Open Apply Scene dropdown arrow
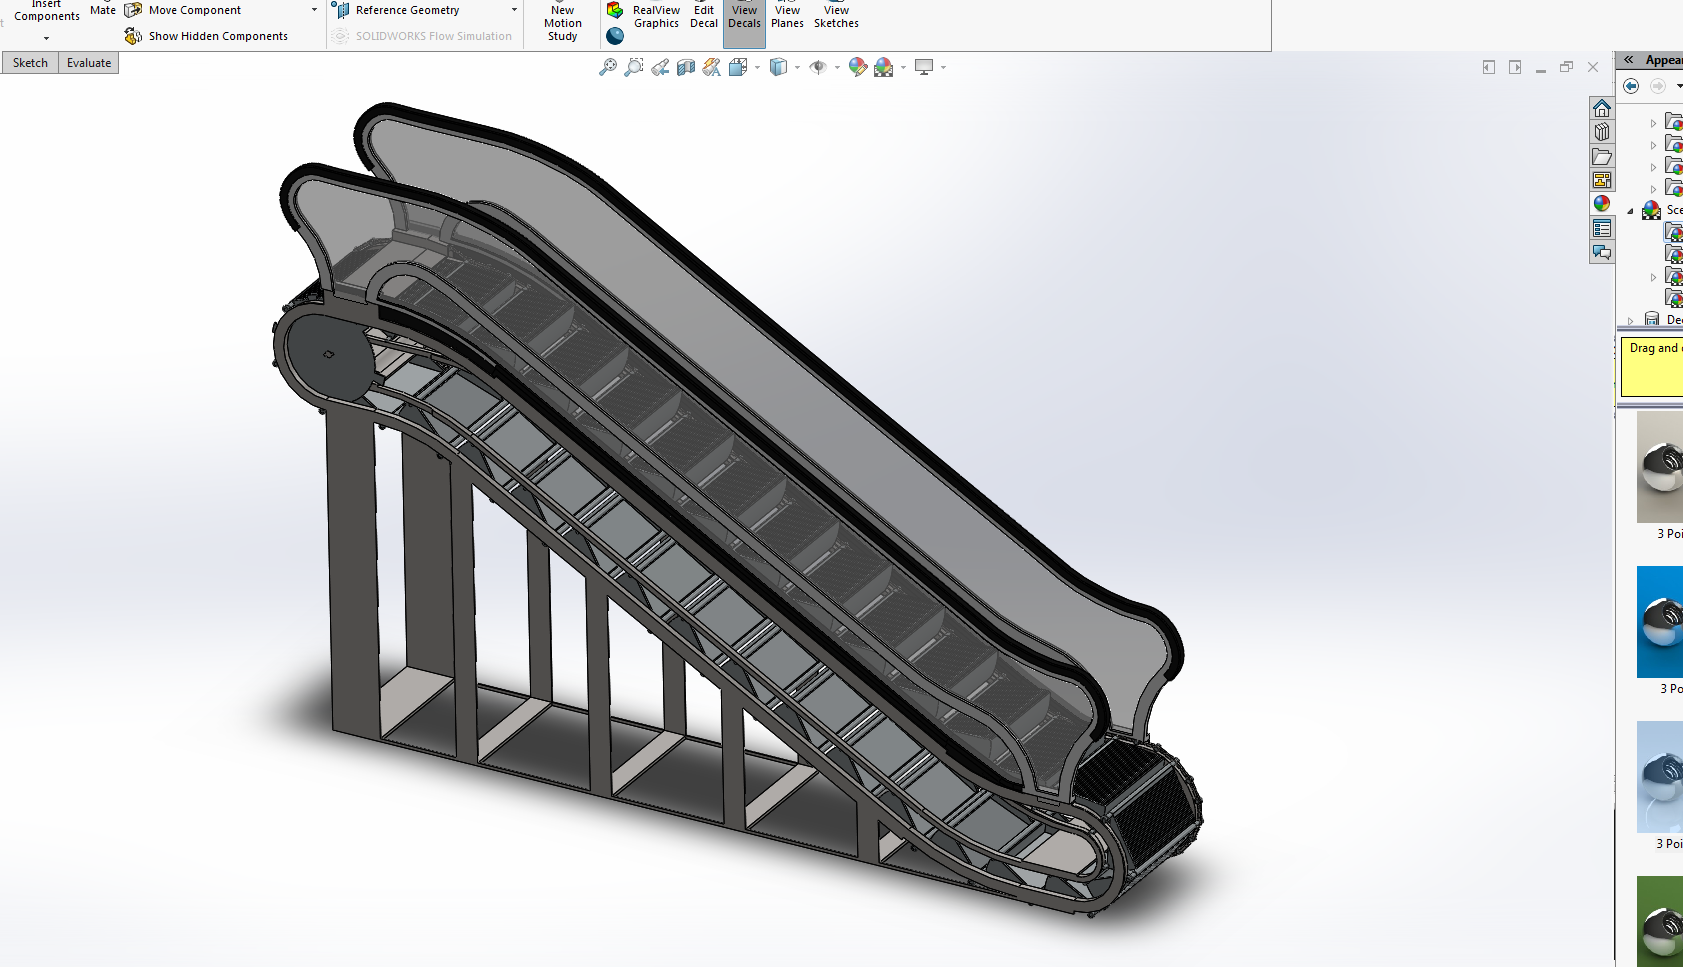This screenshot has width=1683, height=967. pyautogui.click(x=903, y=68)
